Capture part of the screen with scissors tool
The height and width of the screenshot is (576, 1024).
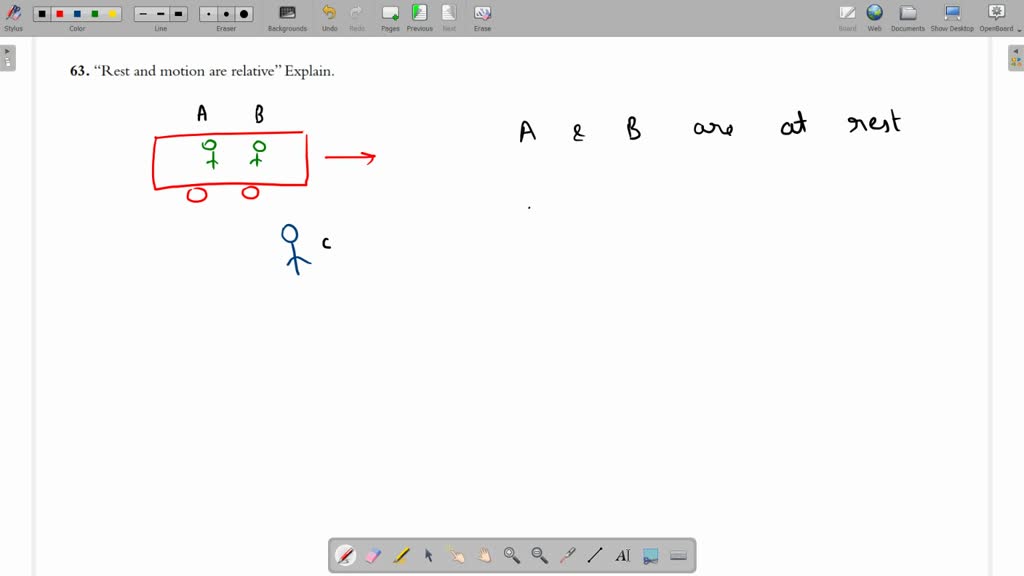pos(651,555)
